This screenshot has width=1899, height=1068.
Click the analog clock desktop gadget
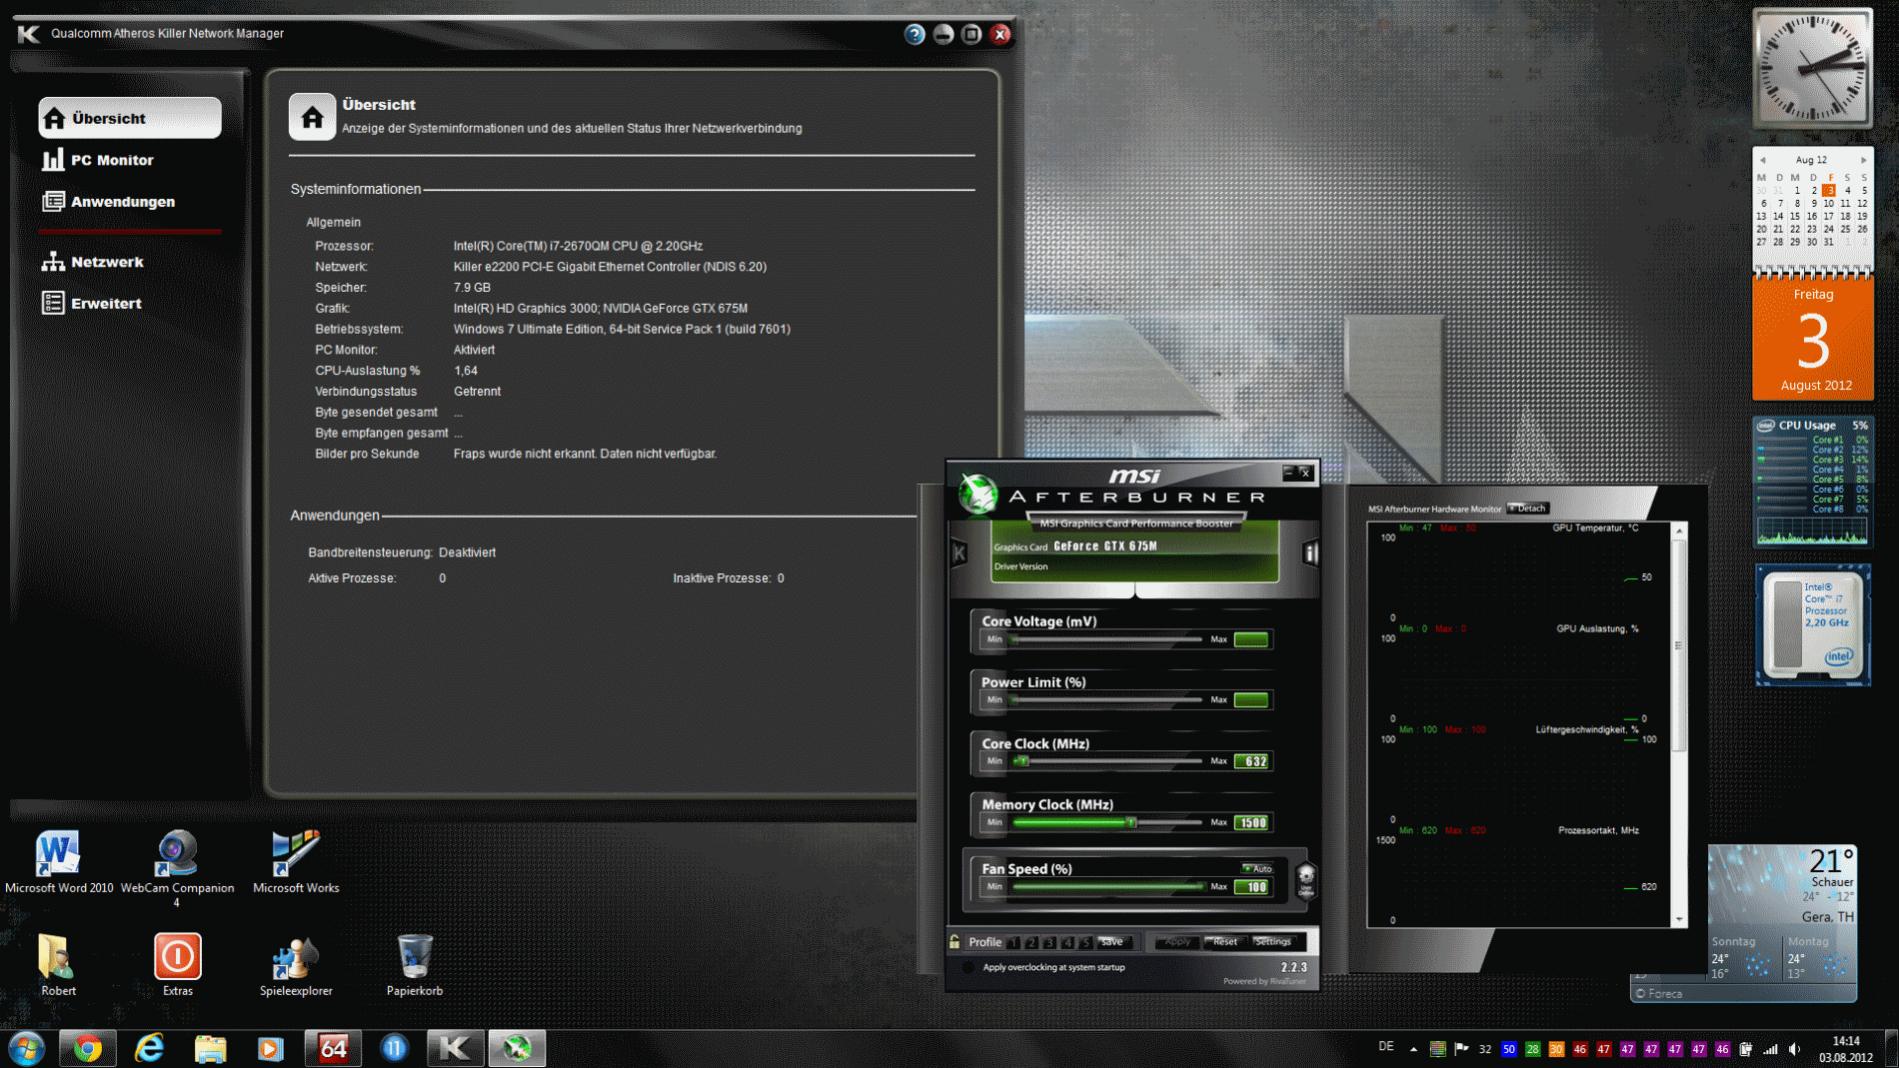[x=1812, y=68]
